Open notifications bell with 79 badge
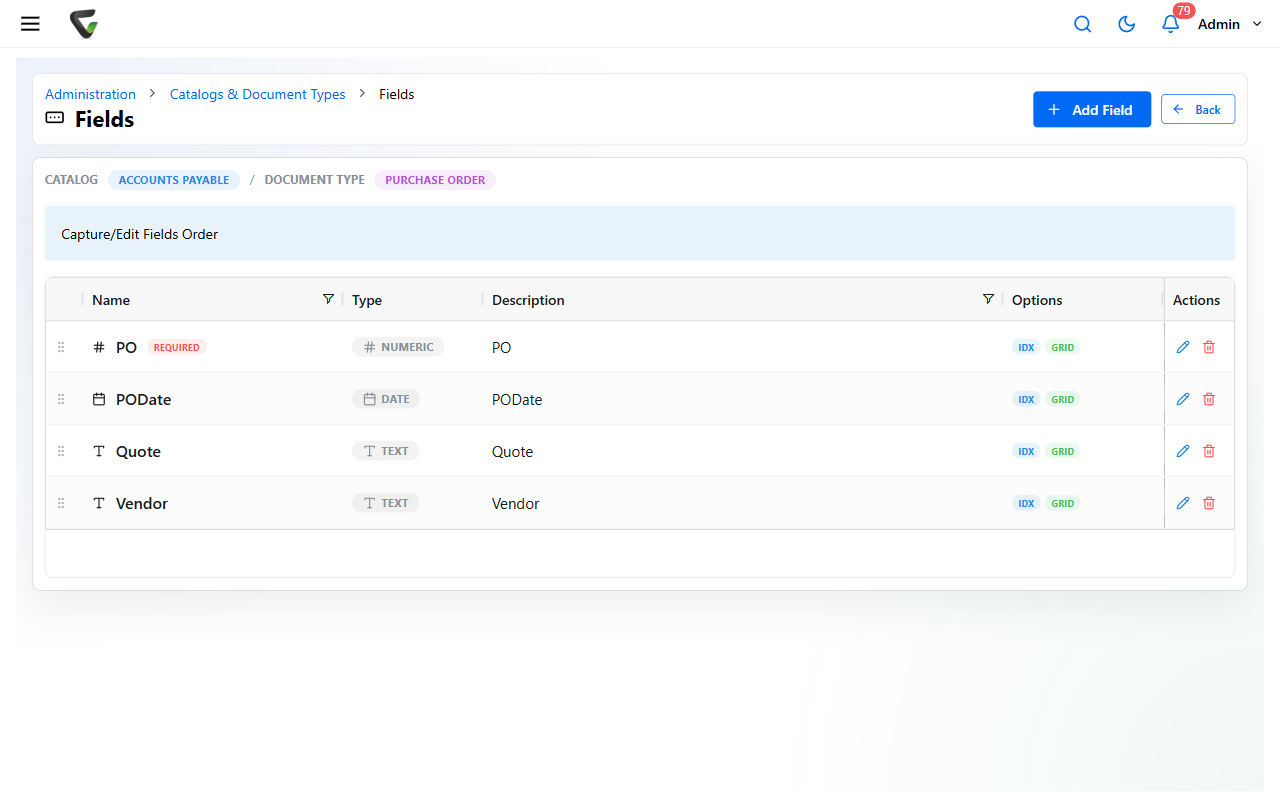This screenshot has height=800, width=1280. point(1171,22)
